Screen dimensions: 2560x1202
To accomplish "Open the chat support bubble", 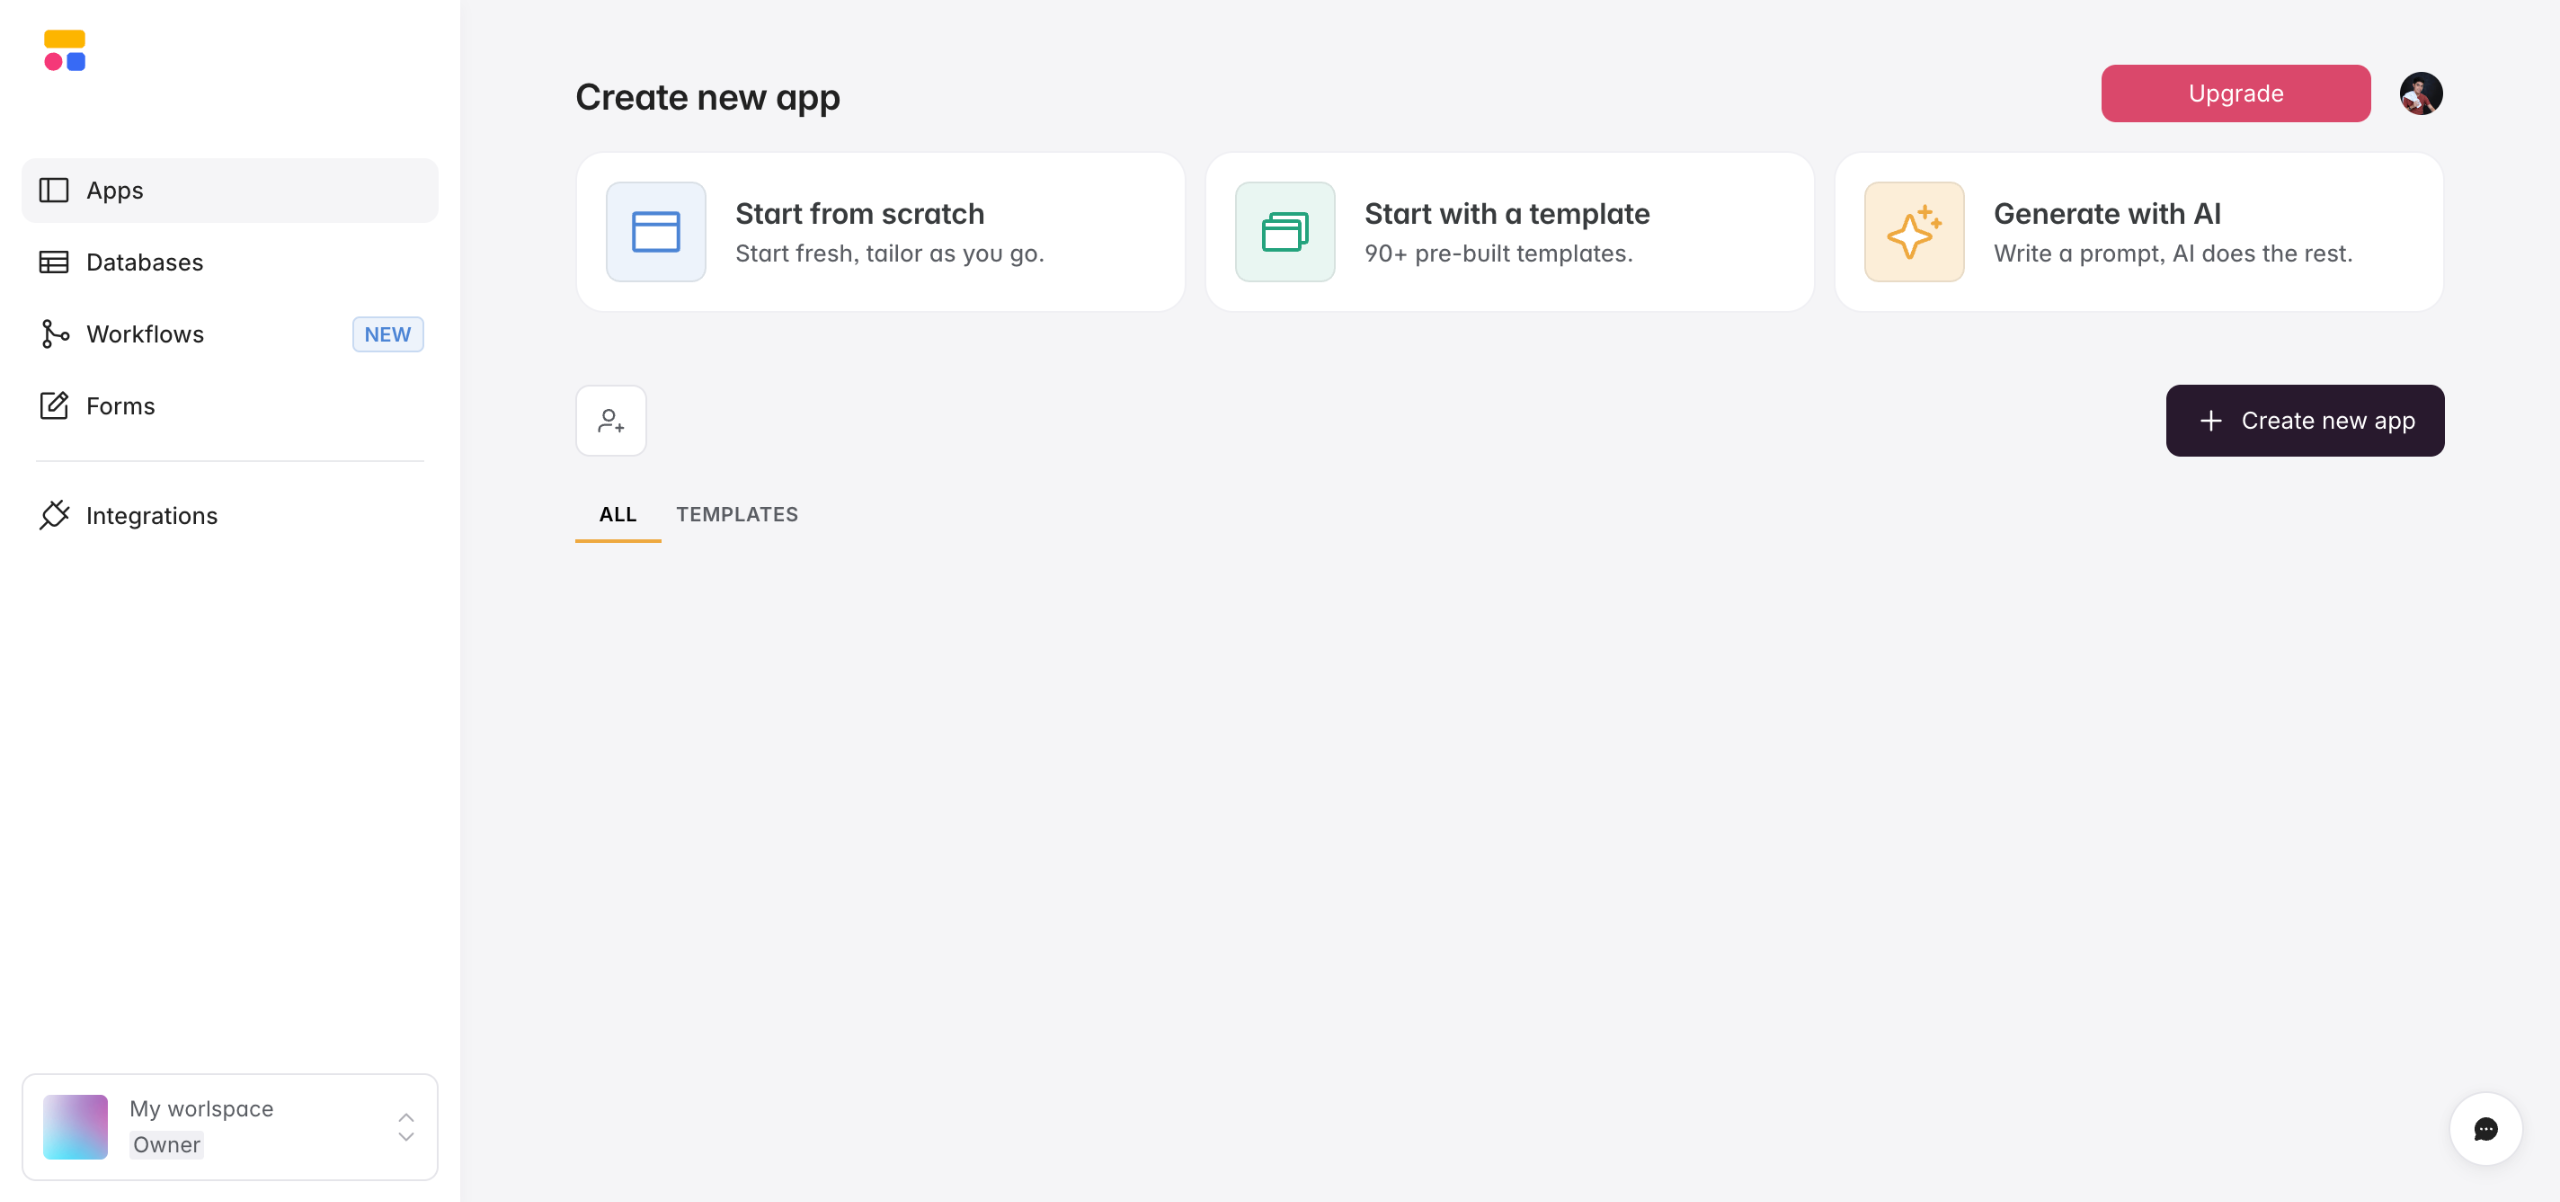I will tap(2485, 1129).
